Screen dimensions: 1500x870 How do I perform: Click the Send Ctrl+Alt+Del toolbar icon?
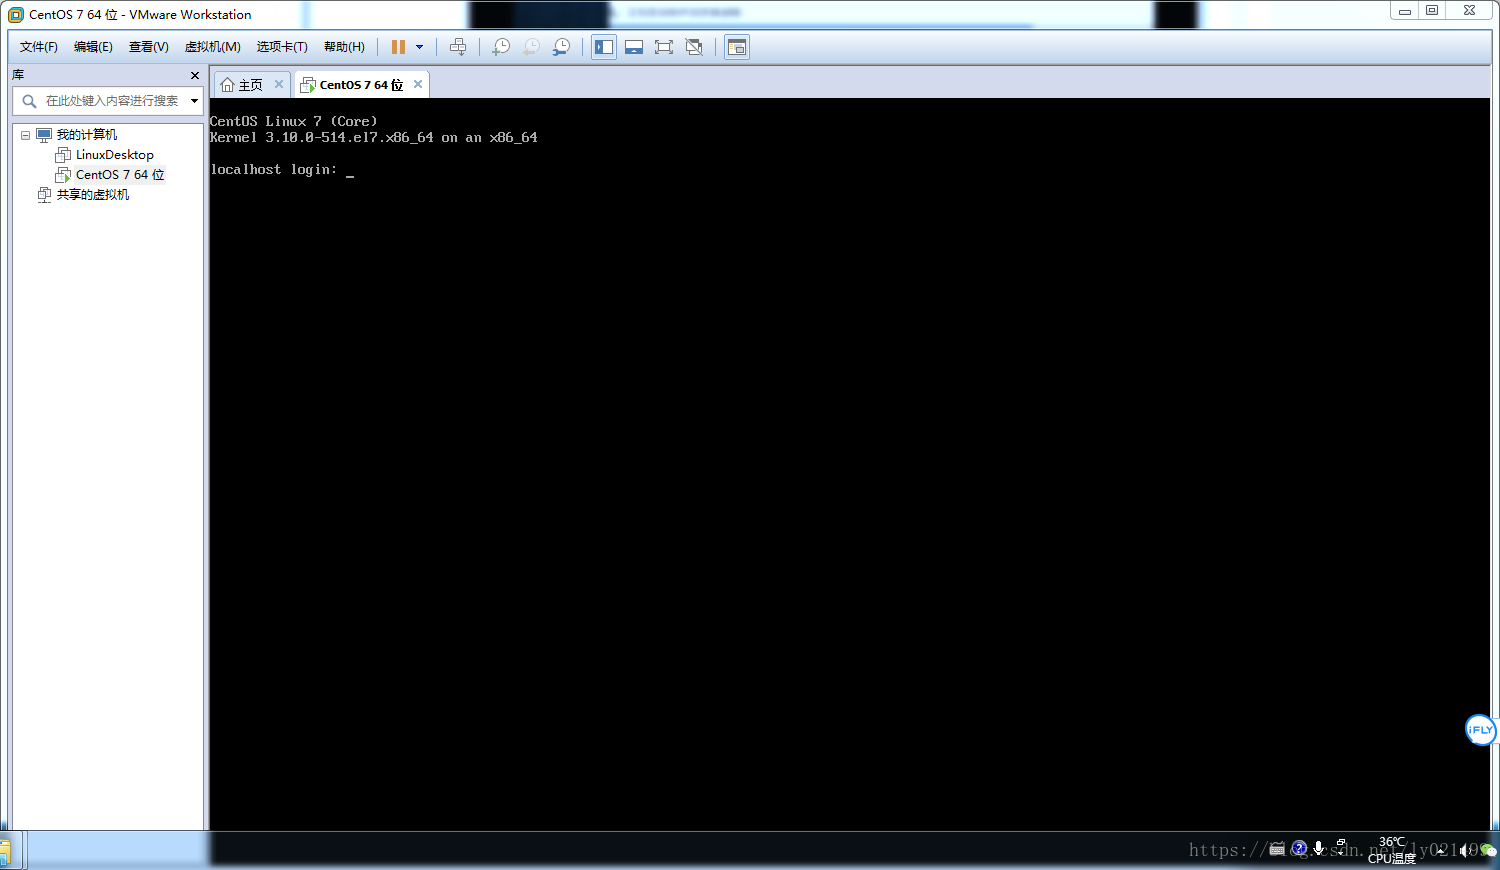pos(458,47)
